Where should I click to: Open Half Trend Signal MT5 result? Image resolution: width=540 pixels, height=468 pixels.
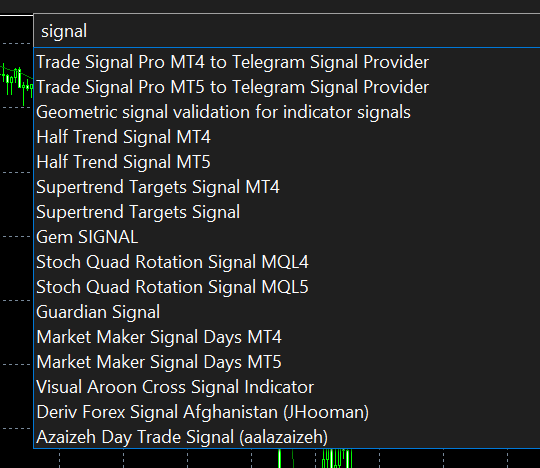click(287, 162)
